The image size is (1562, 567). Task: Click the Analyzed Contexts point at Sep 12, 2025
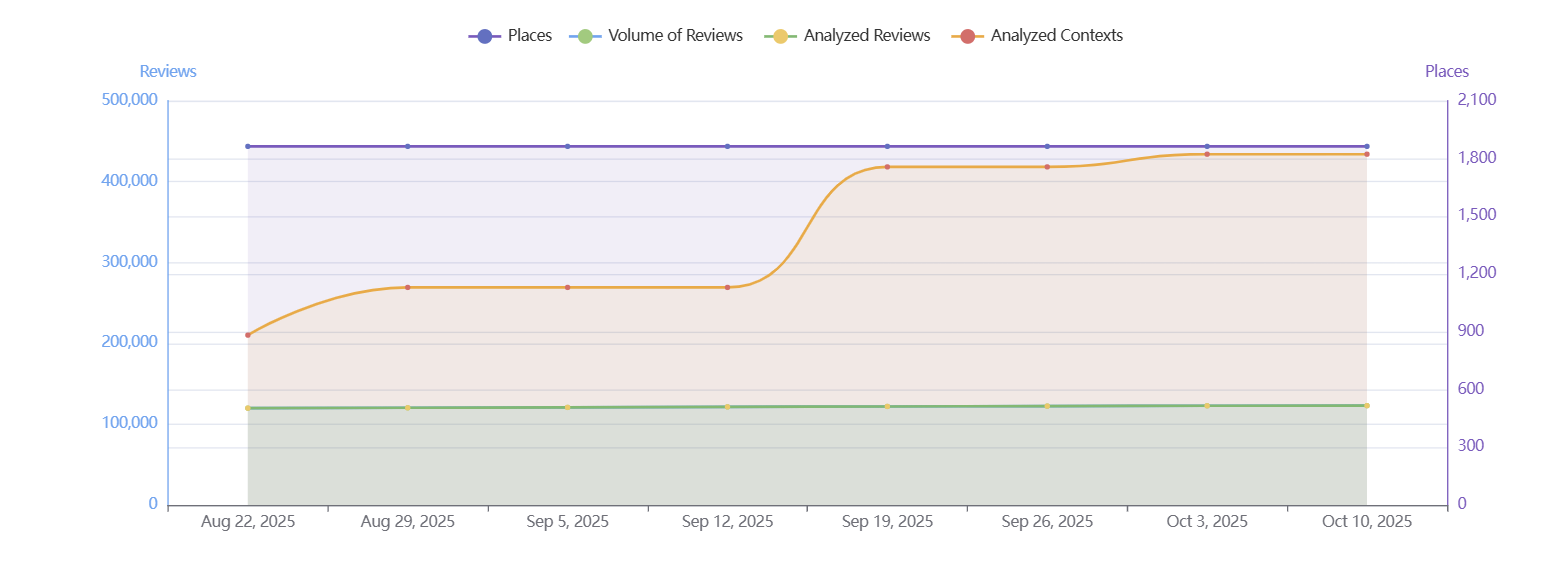point(727,287)
